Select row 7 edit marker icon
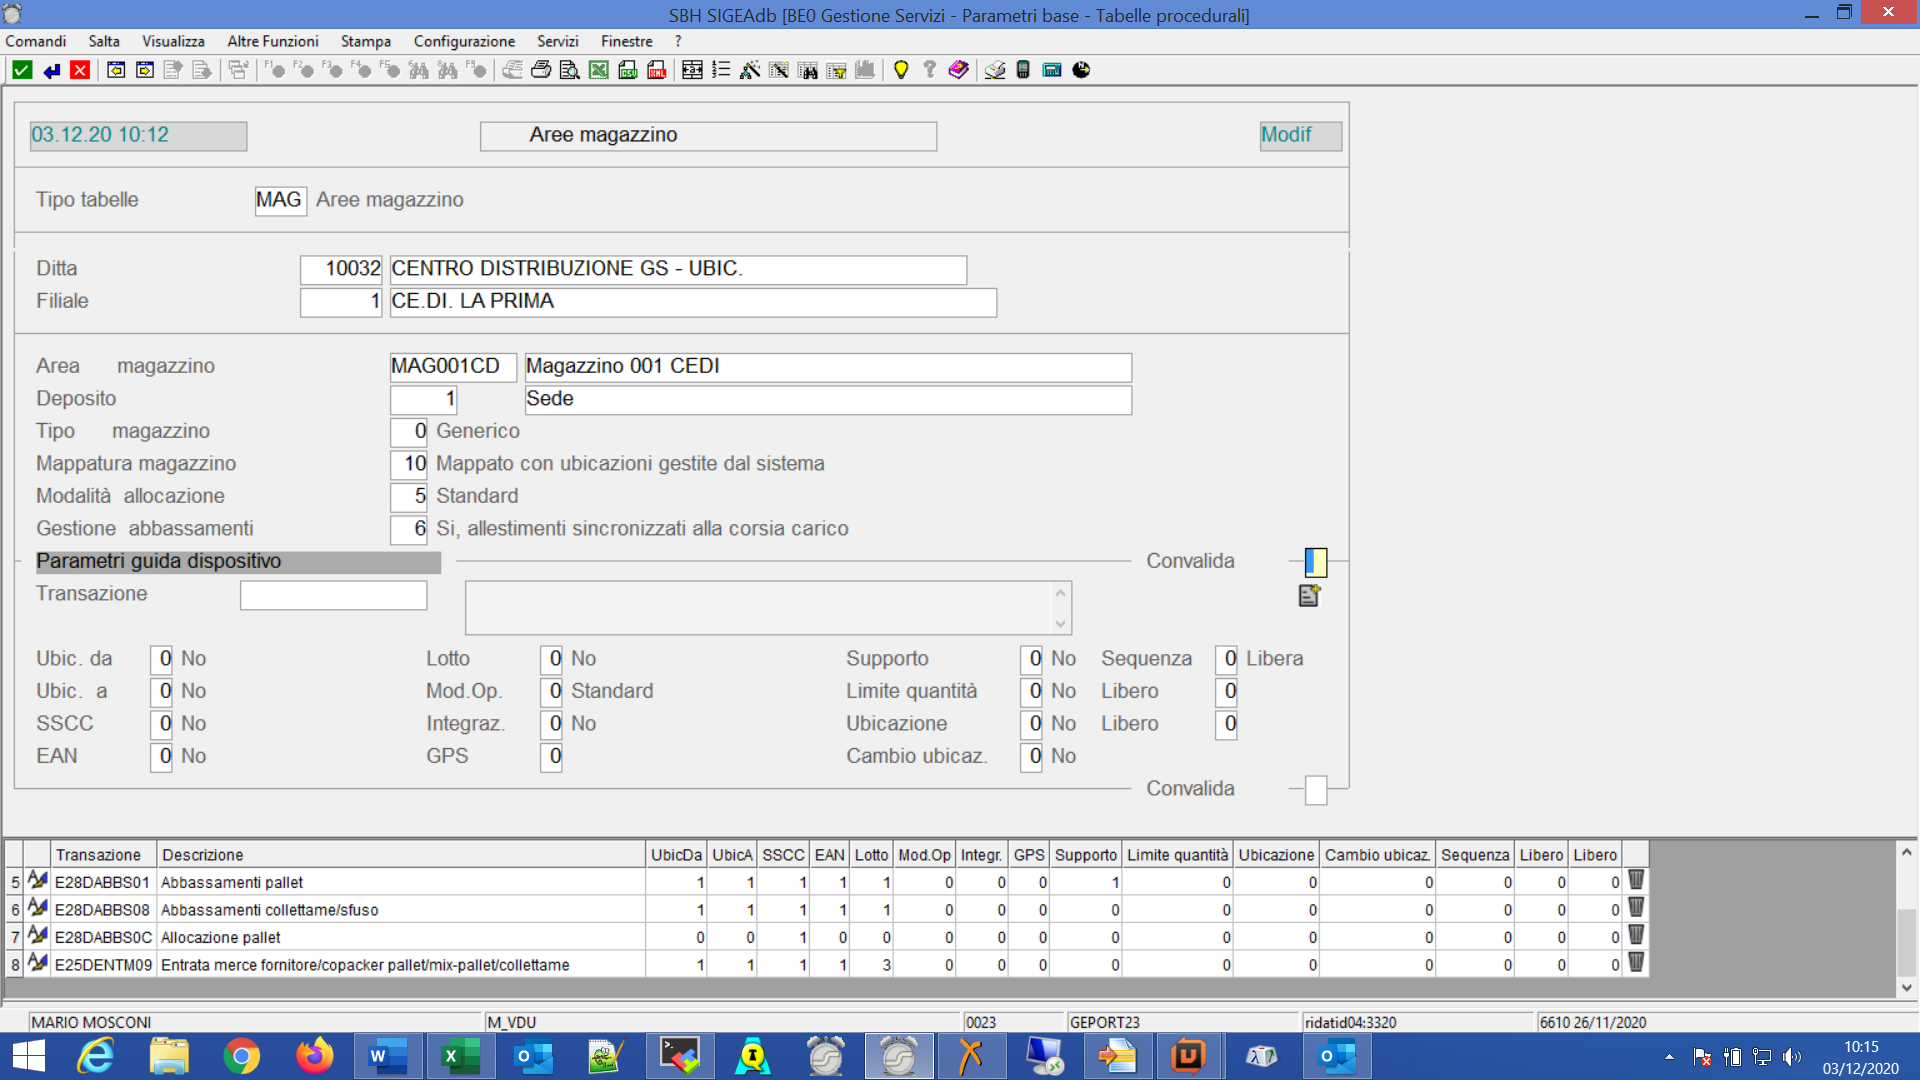Viewport: 1920px width, 1080px height. 38,937
